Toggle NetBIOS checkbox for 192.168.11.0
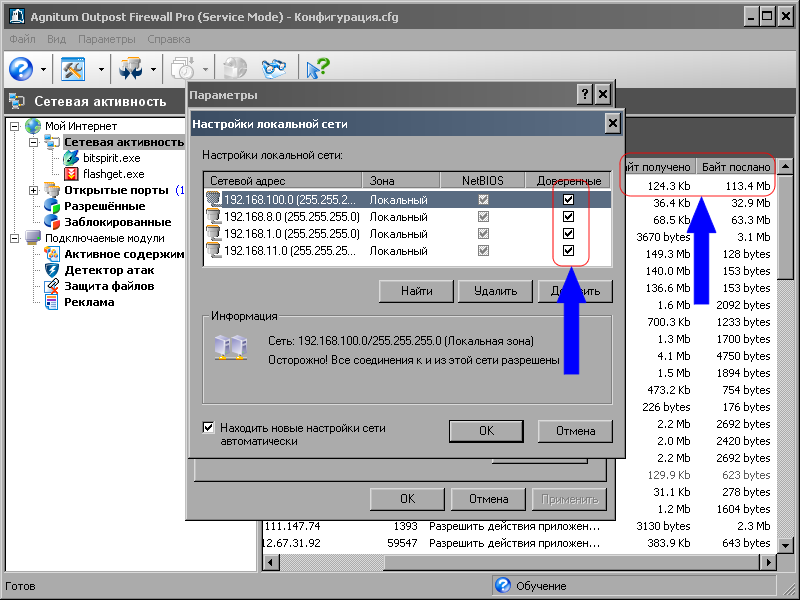Screen dimensions: 800x600 point(483,251)
